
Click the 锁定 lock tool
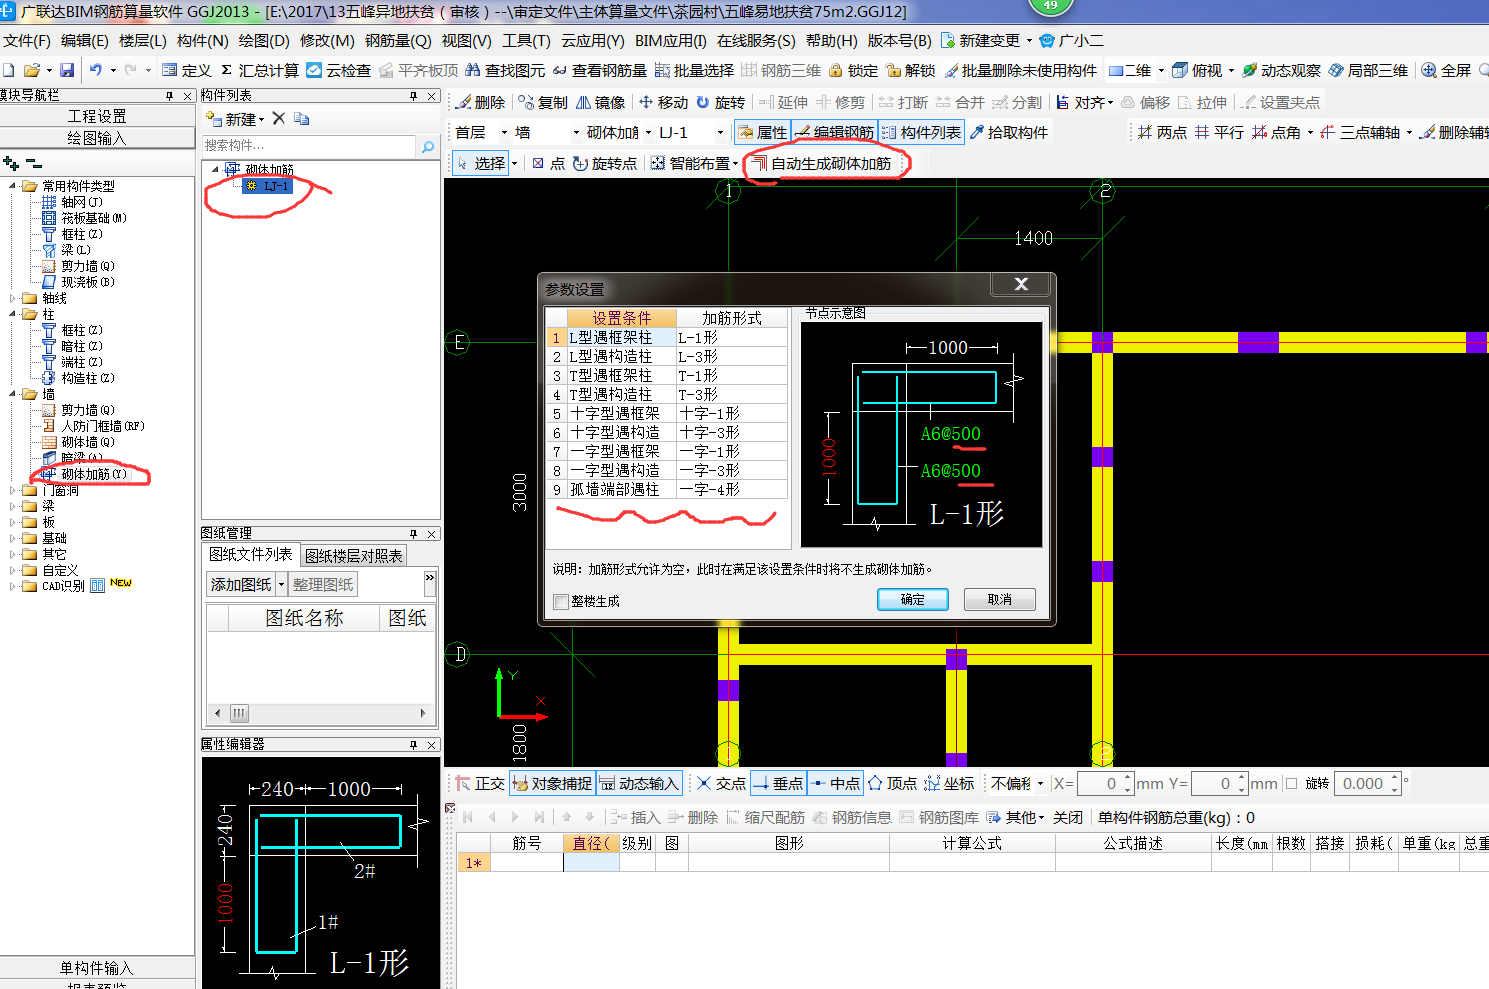pos(853,70)
